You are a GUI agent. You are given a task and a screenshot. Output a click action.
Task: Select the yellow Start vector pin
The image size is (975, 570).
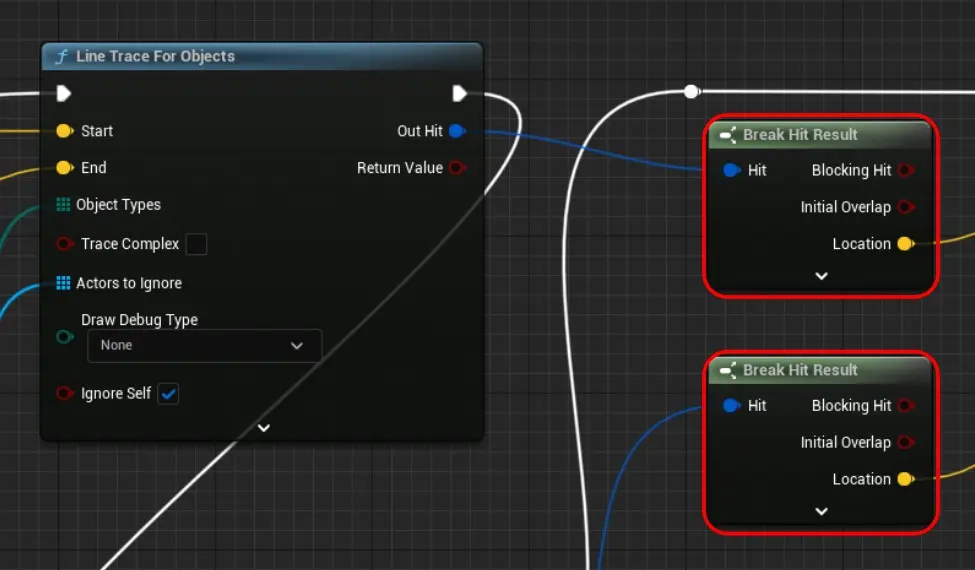point(65,131)
